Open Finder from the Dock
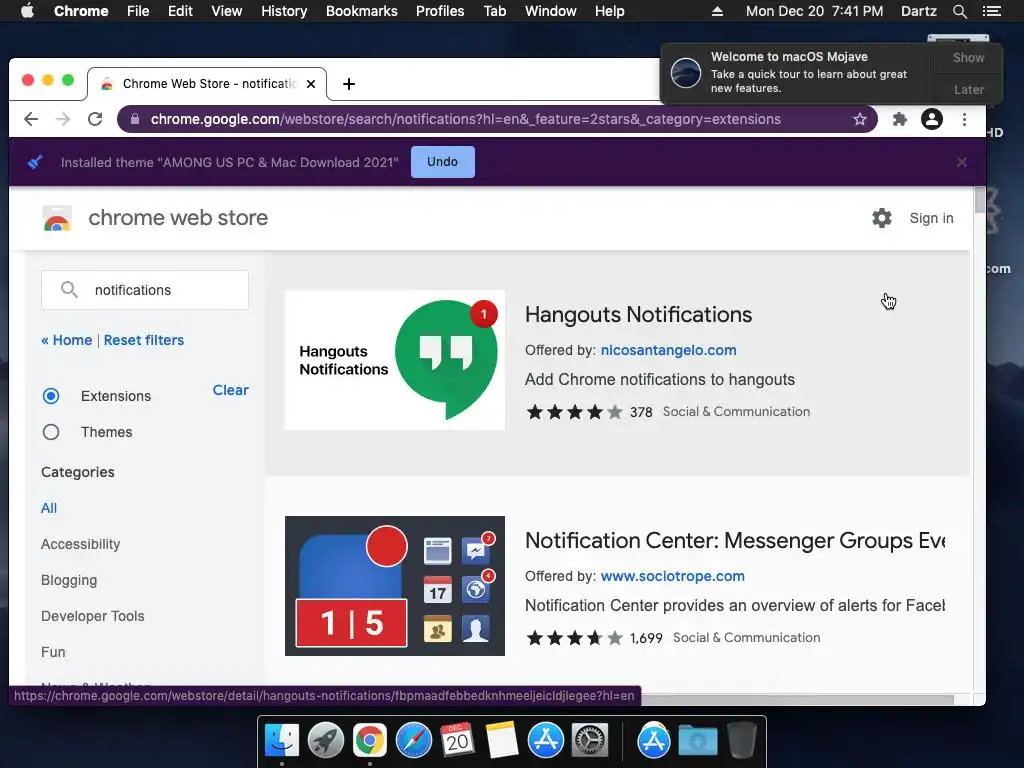 [x=281, y=741]
